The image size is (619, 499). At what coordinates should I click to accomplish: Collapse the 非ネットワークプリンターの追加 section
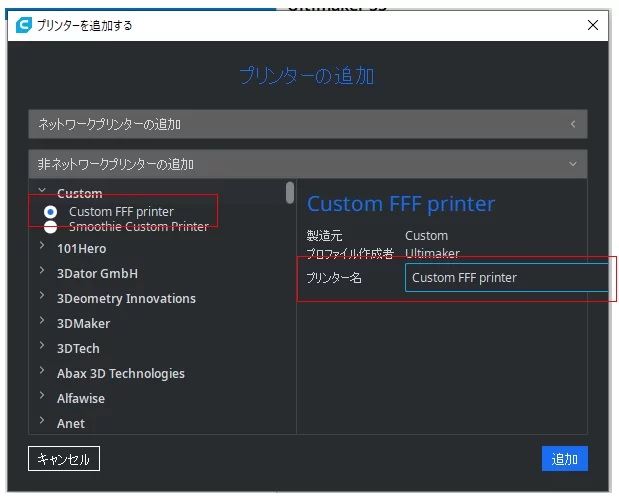[308, 164]
